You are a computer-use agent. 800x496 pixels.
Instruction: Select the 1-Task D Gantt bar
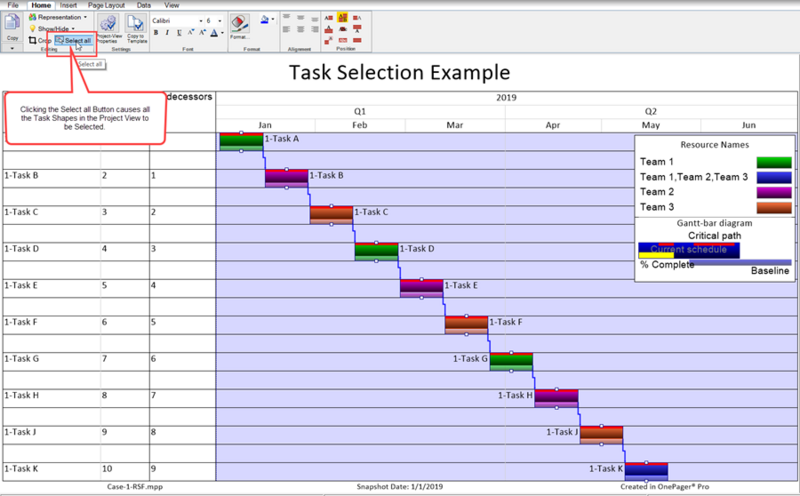point(377,252)
